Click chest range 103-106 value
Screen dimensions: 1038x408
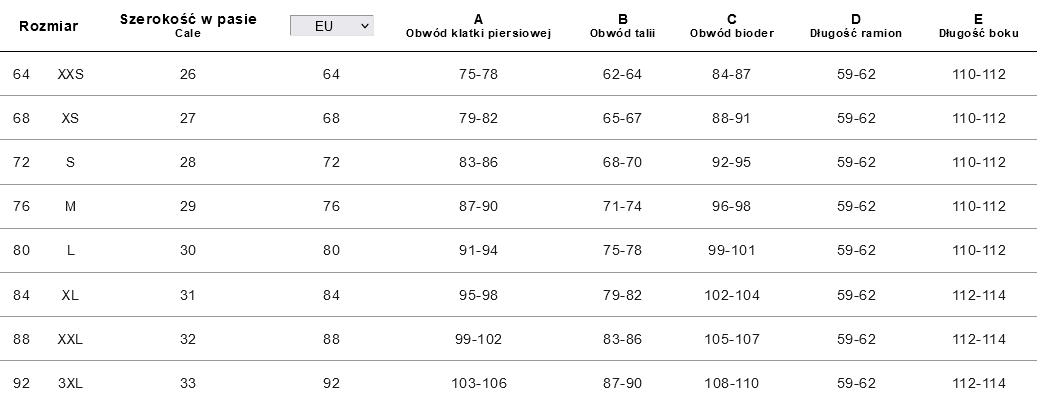click(x=478, y=383)
